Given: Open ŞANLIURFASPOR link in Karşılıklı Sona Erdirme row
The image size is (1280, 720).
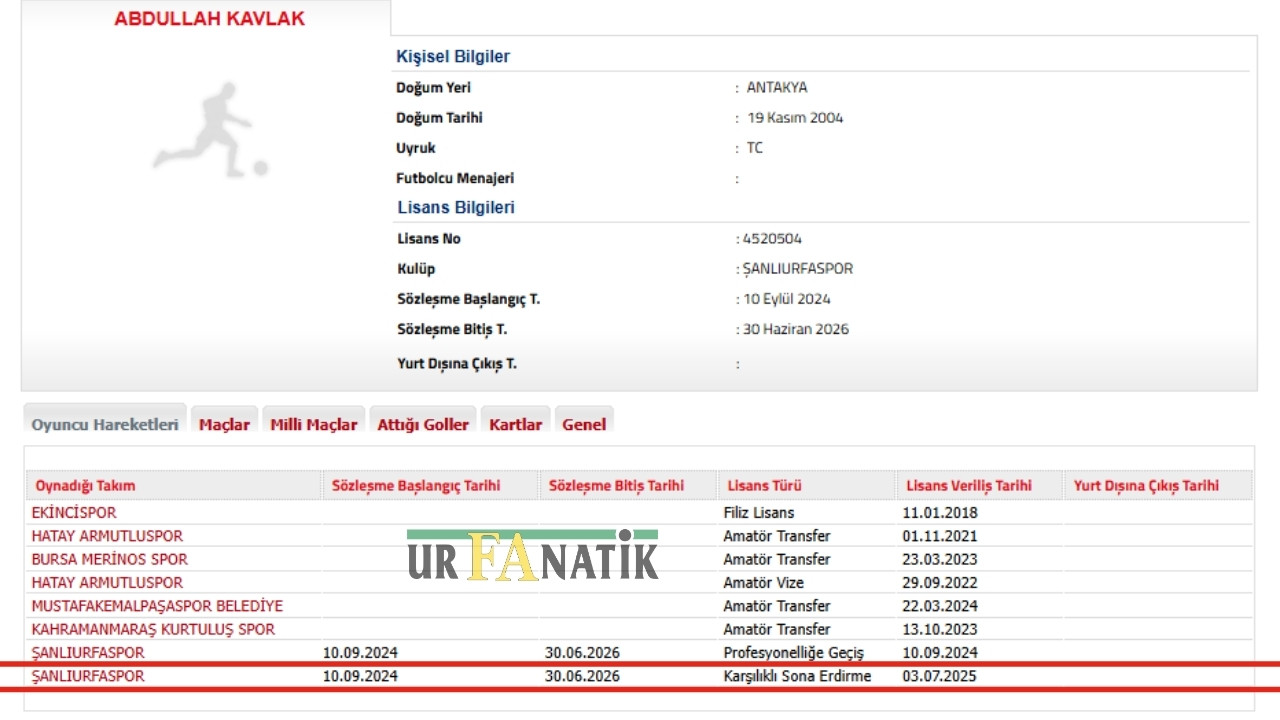Looking at the screenshot, I should point(88,676).
